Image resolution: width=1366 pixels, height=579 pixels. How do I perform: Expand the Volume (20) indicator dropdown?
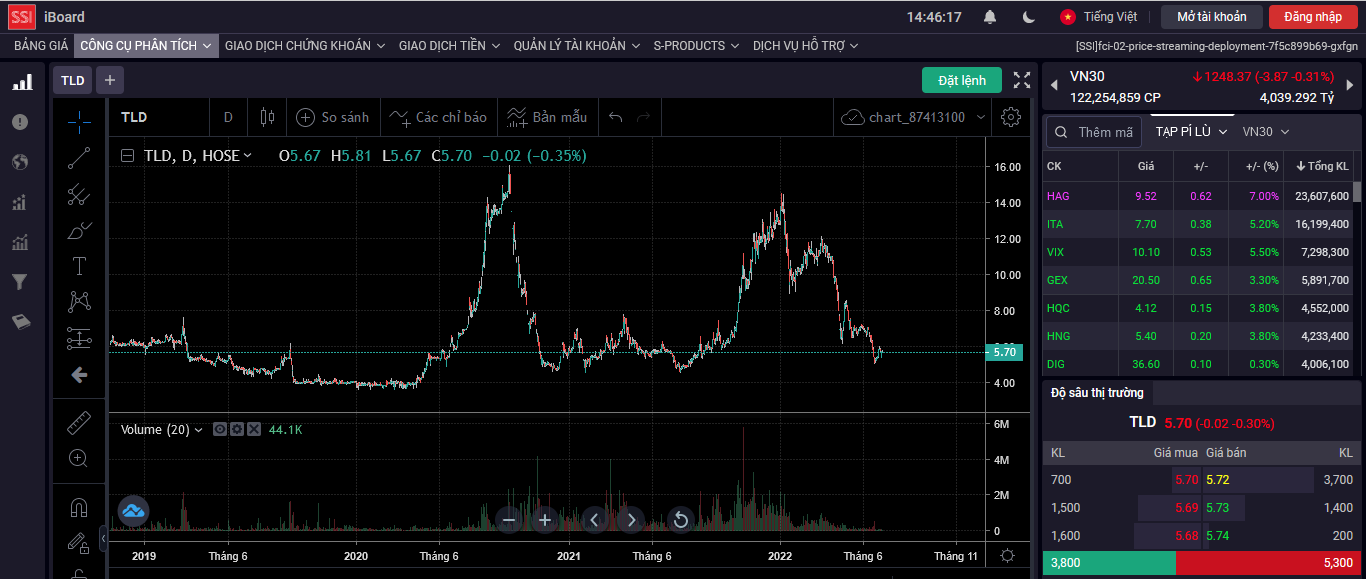198,430
